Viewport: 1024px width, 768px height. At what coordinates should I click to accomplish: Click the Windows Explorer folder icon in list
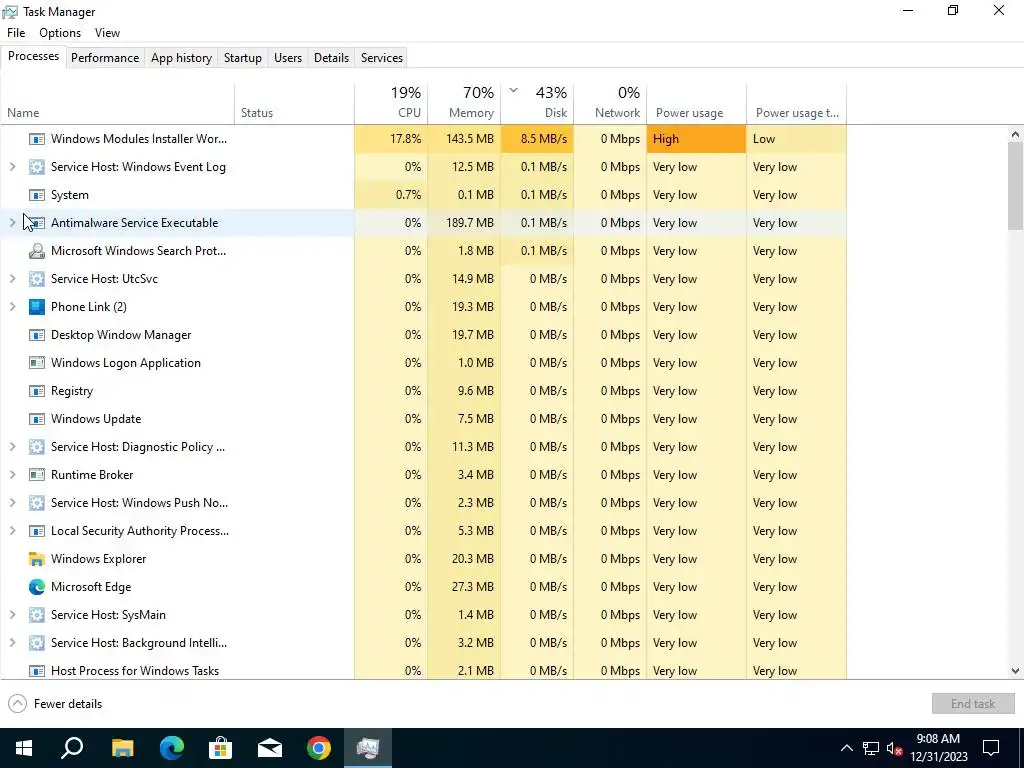tap(37, 559)
